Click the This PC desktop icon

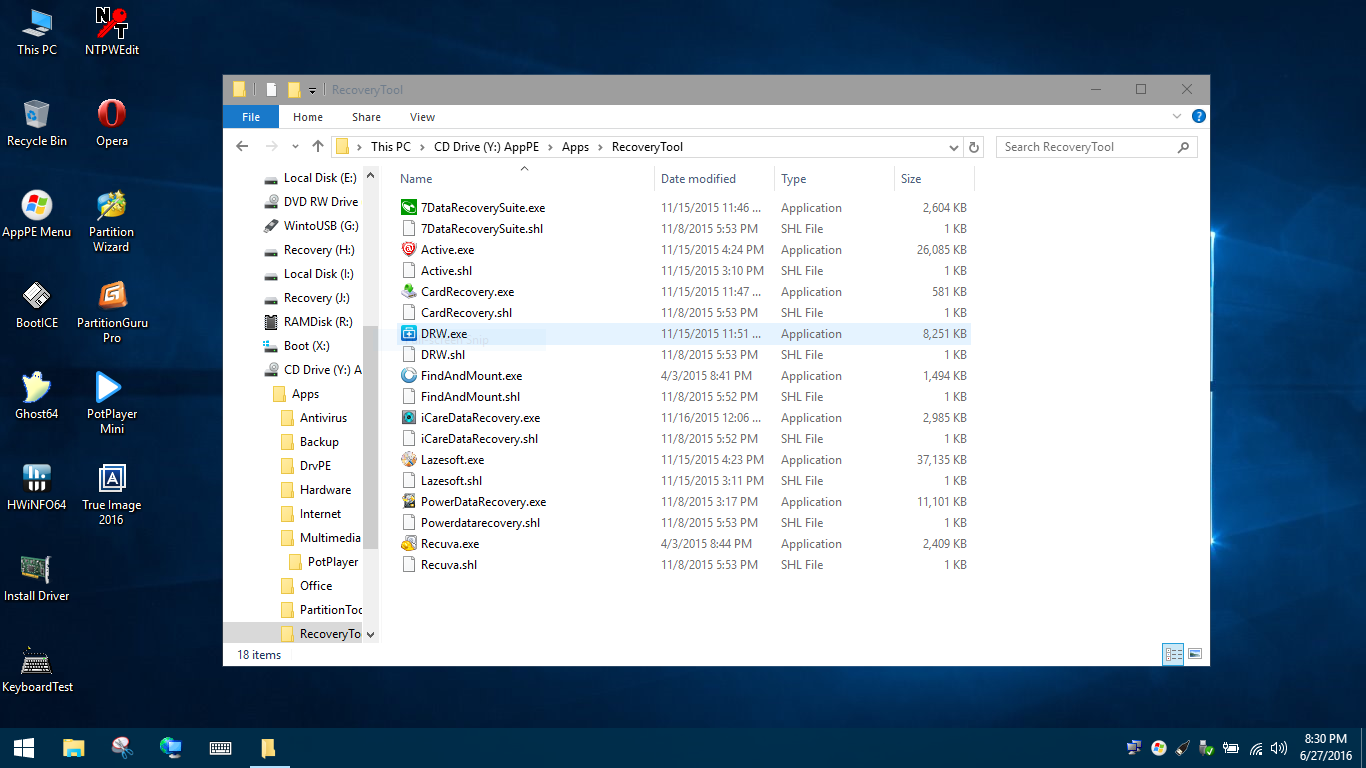37,31
